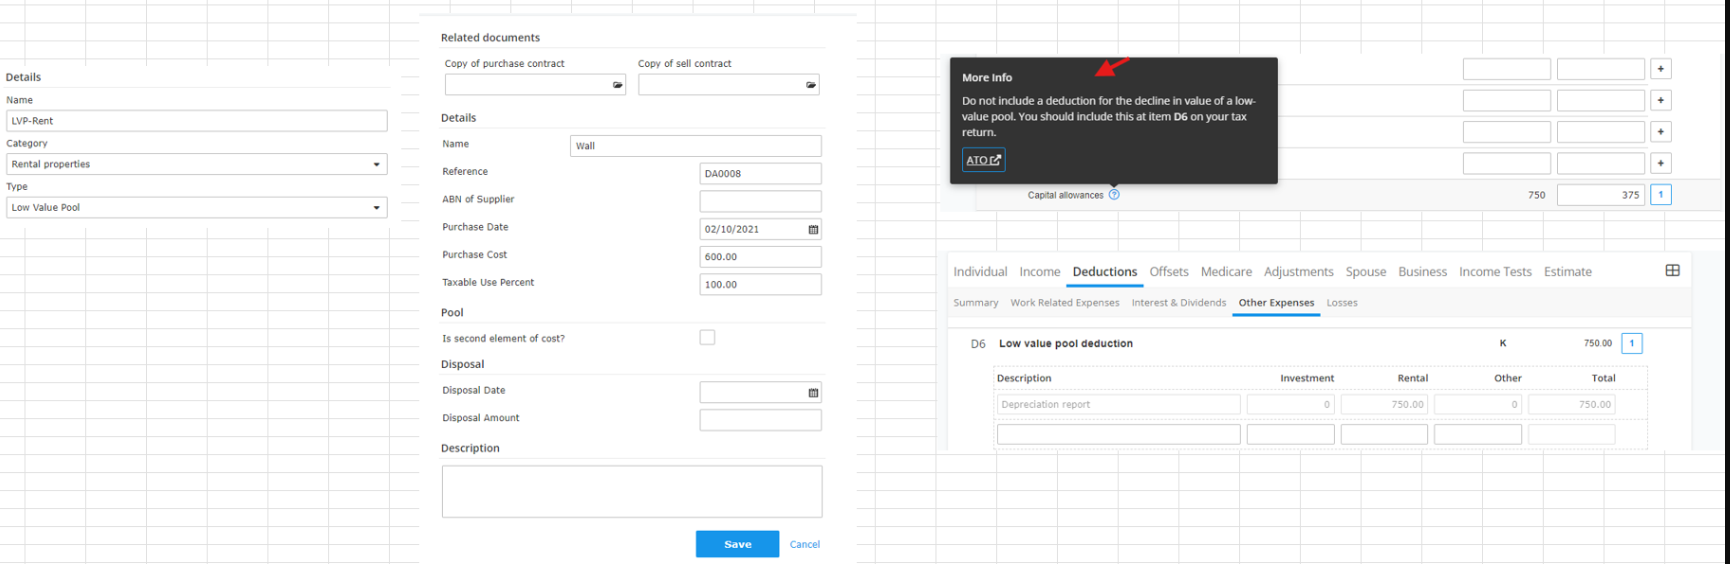Open the worksheet button '1' beside Capital allowances 375

coord(1661,195)
